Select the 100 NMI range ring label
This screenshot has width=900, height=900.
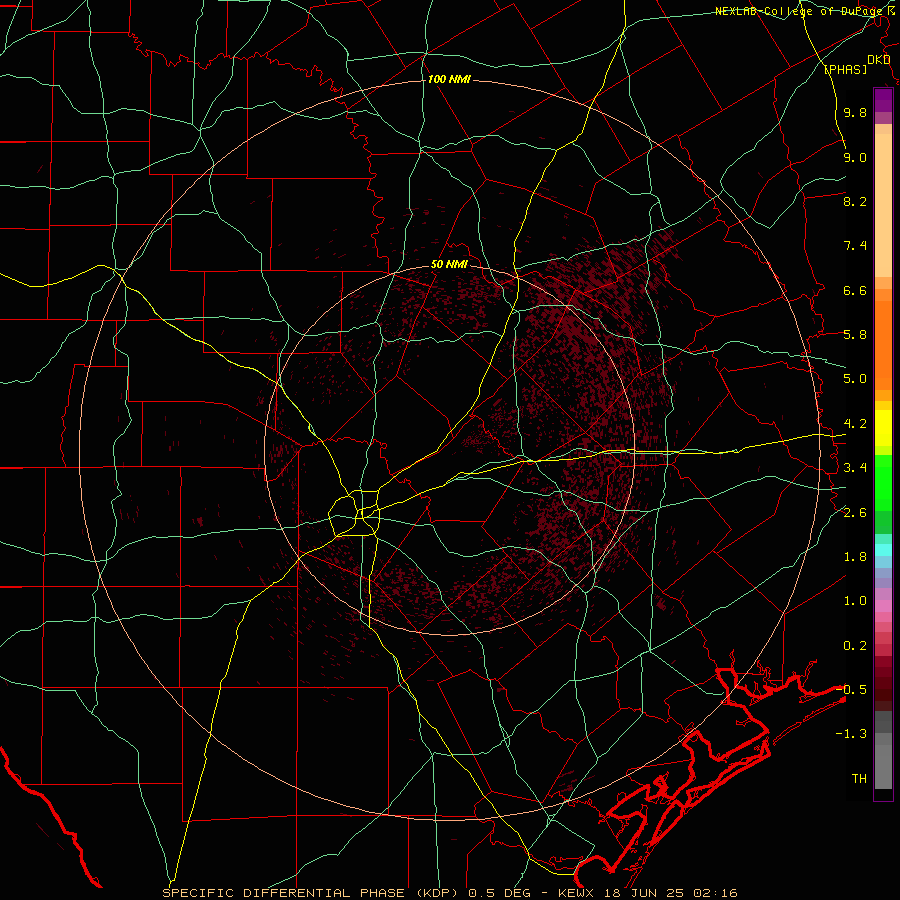tap(449, 79)
